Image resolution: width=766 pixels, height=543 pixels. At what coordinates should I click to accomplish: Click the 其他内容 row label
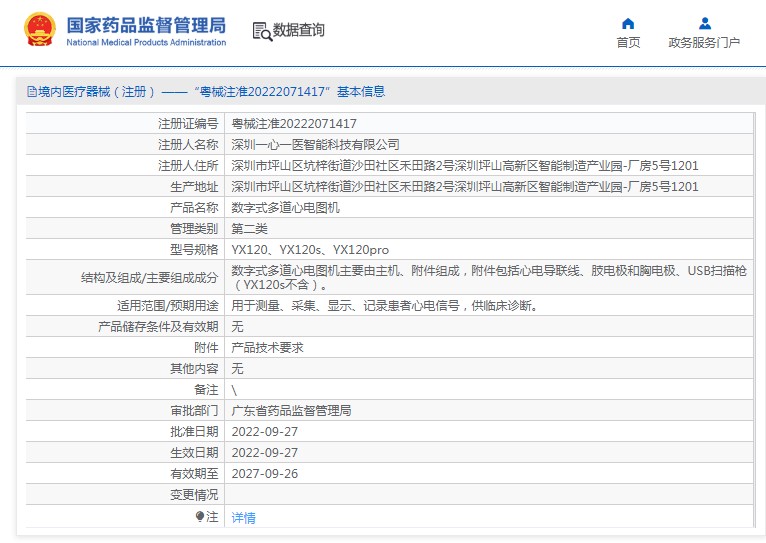[x=194, y=369]
